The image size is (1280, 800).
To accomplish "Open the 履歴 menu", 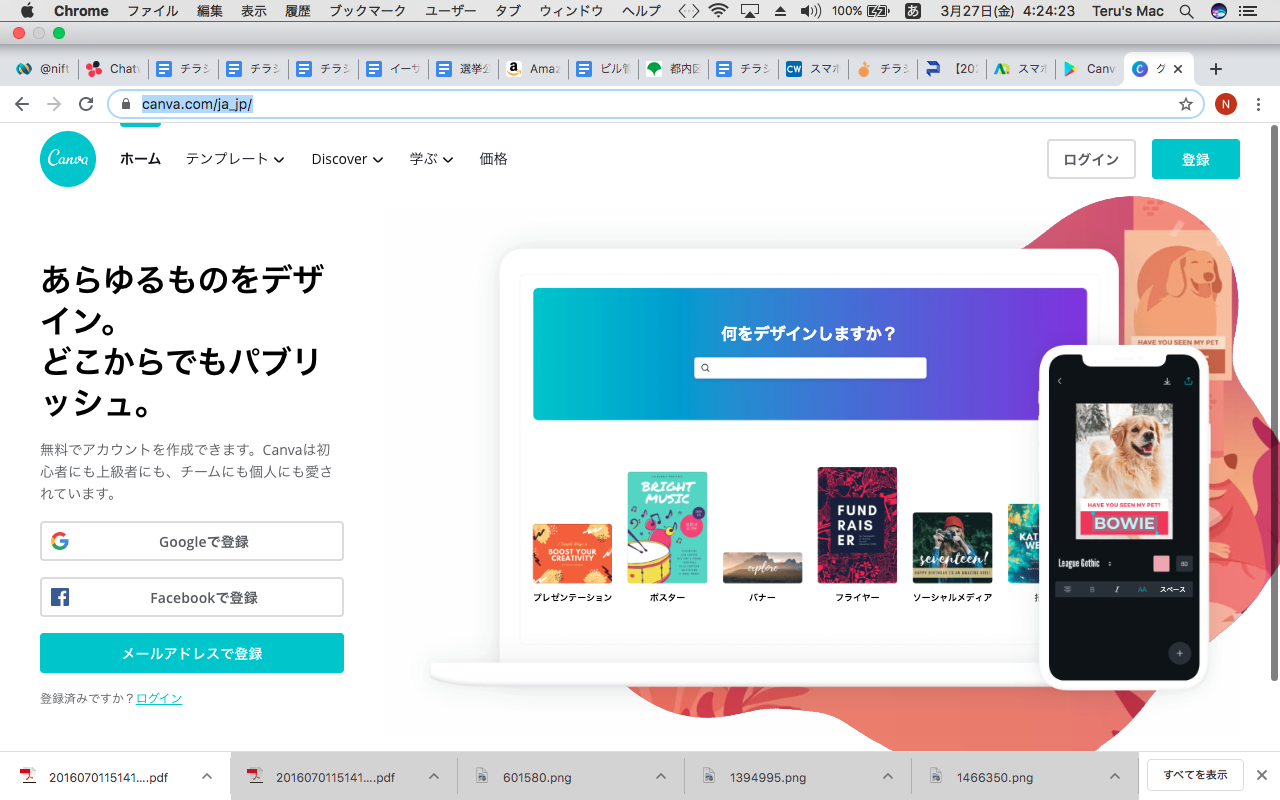I will (298, 11).
